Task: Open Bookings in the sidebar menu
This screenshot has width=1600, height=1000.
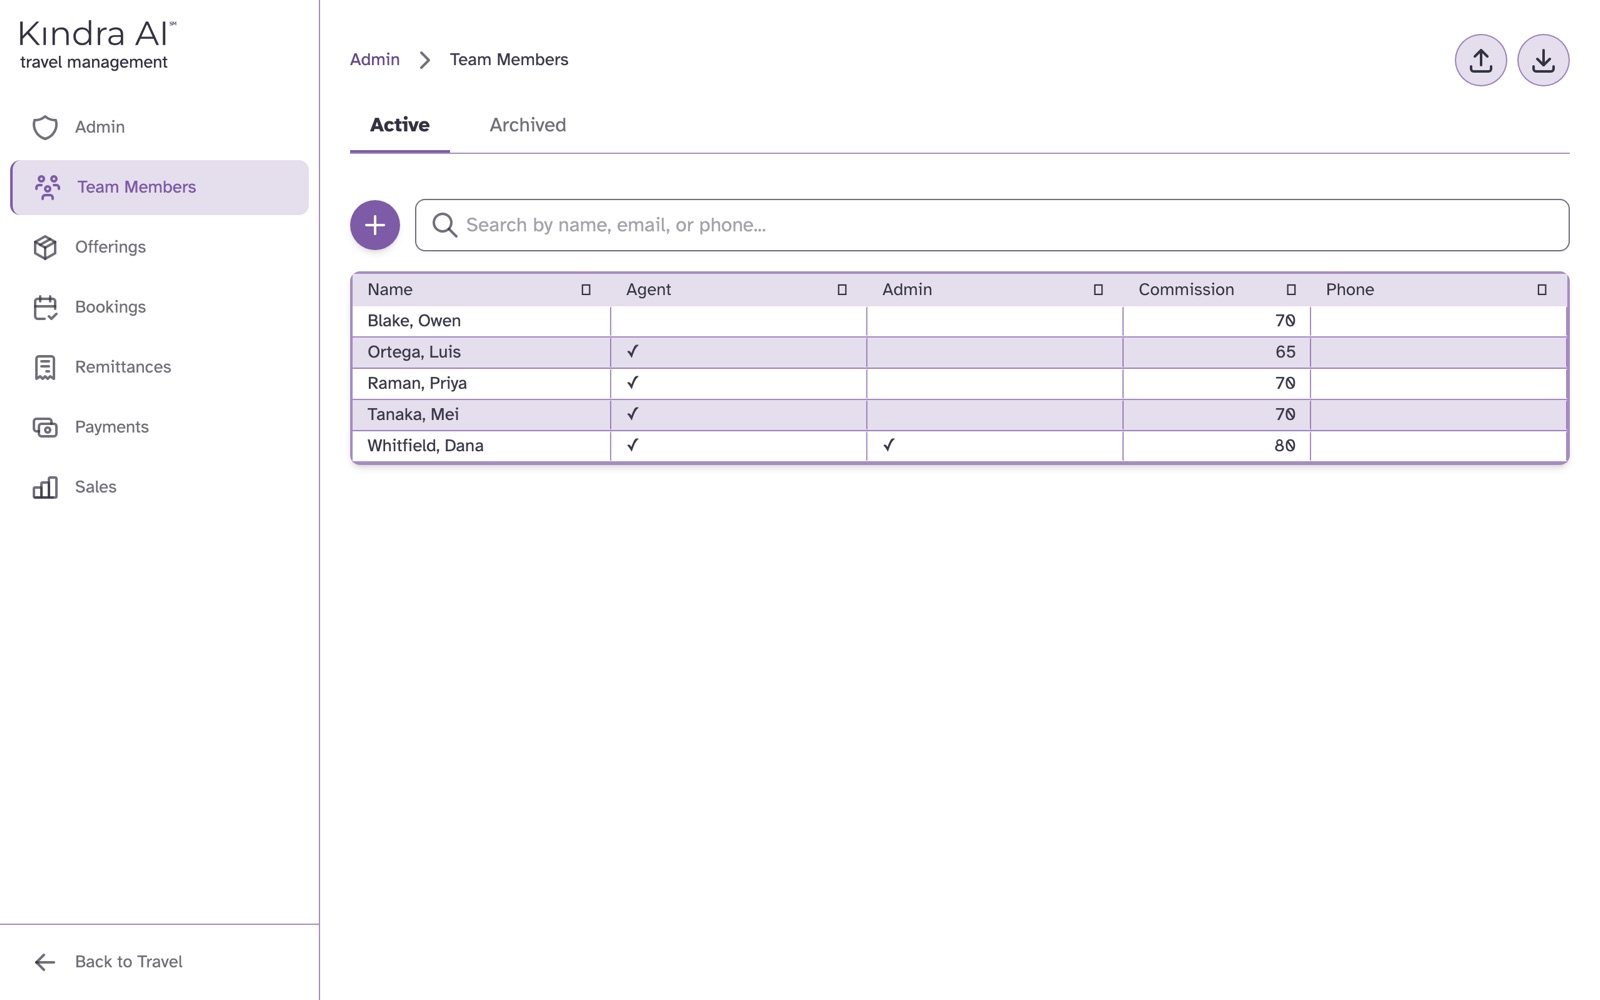Action: coord(160,307)
